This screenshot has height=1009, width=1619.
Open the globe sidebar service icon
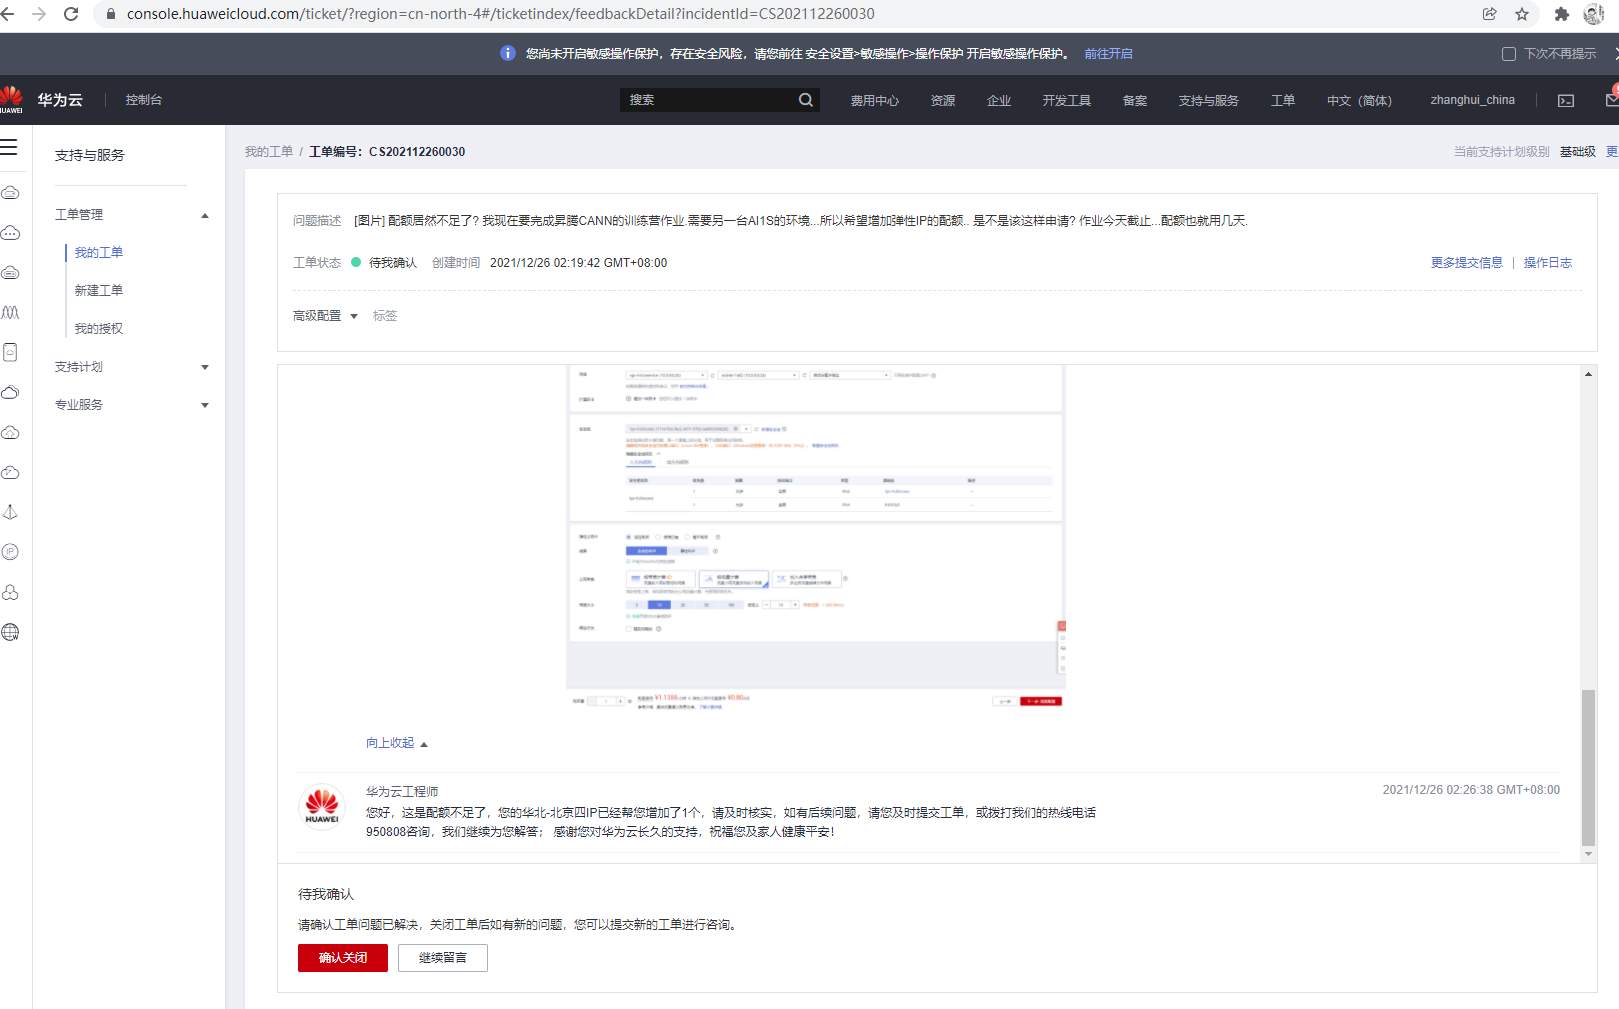[10, 632]
